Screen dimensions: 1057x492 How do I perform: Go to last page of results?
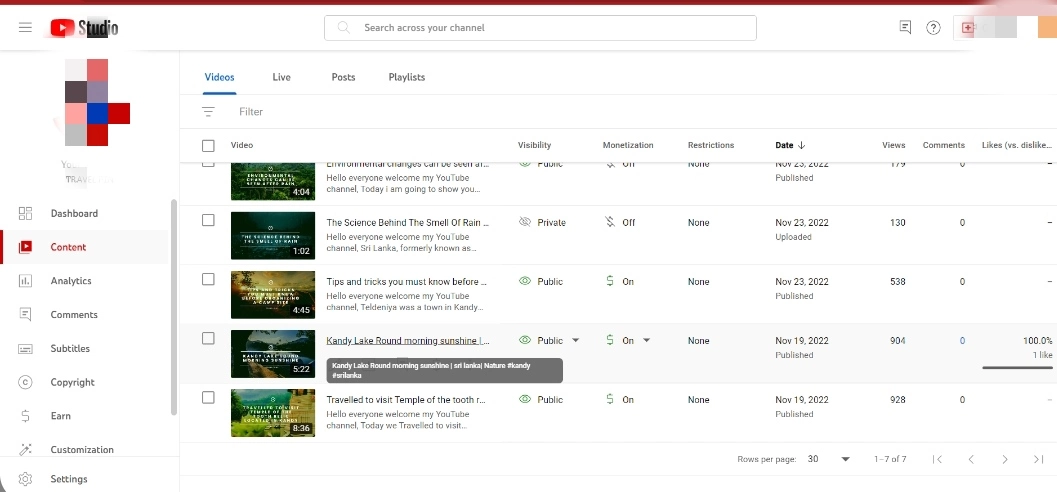click(1038, 459)
